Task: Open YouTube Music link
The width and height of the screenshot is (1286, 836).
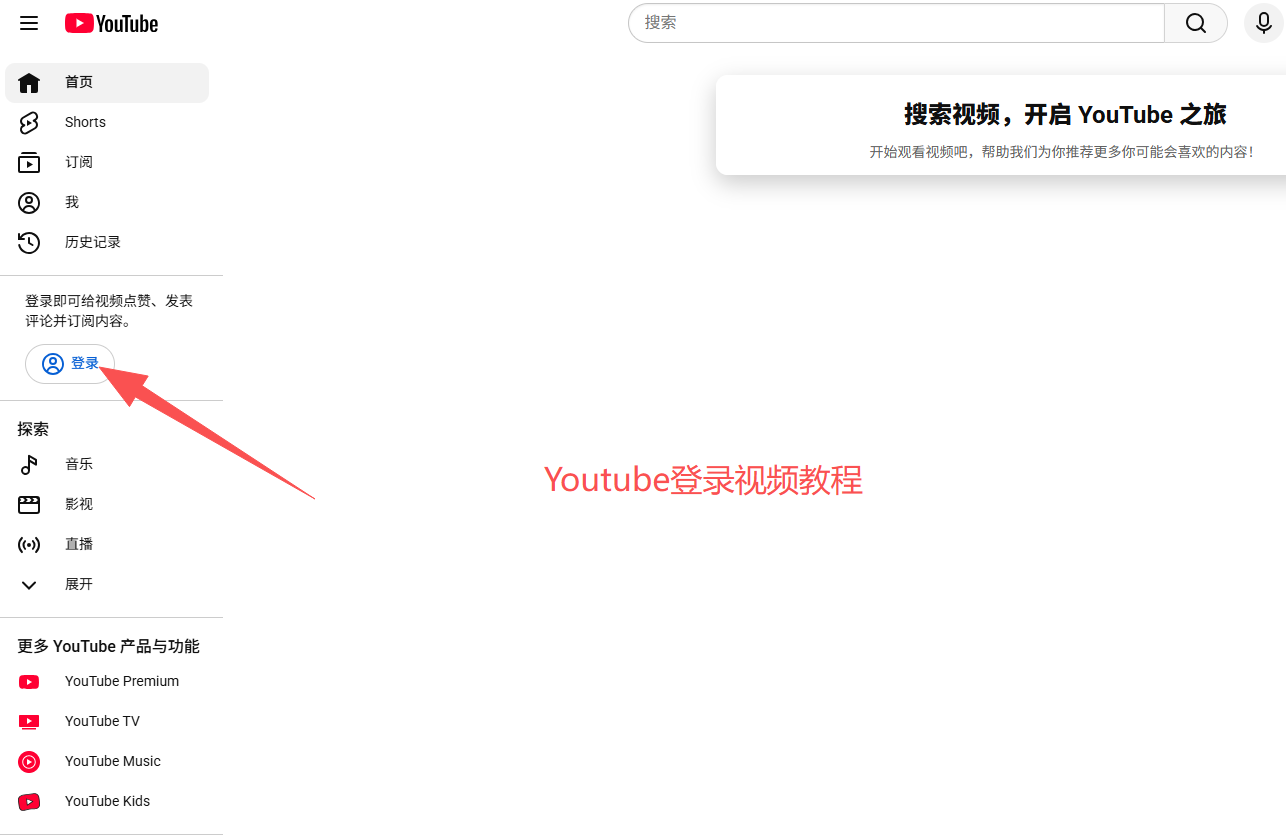Action: click(x=107, y=761)
